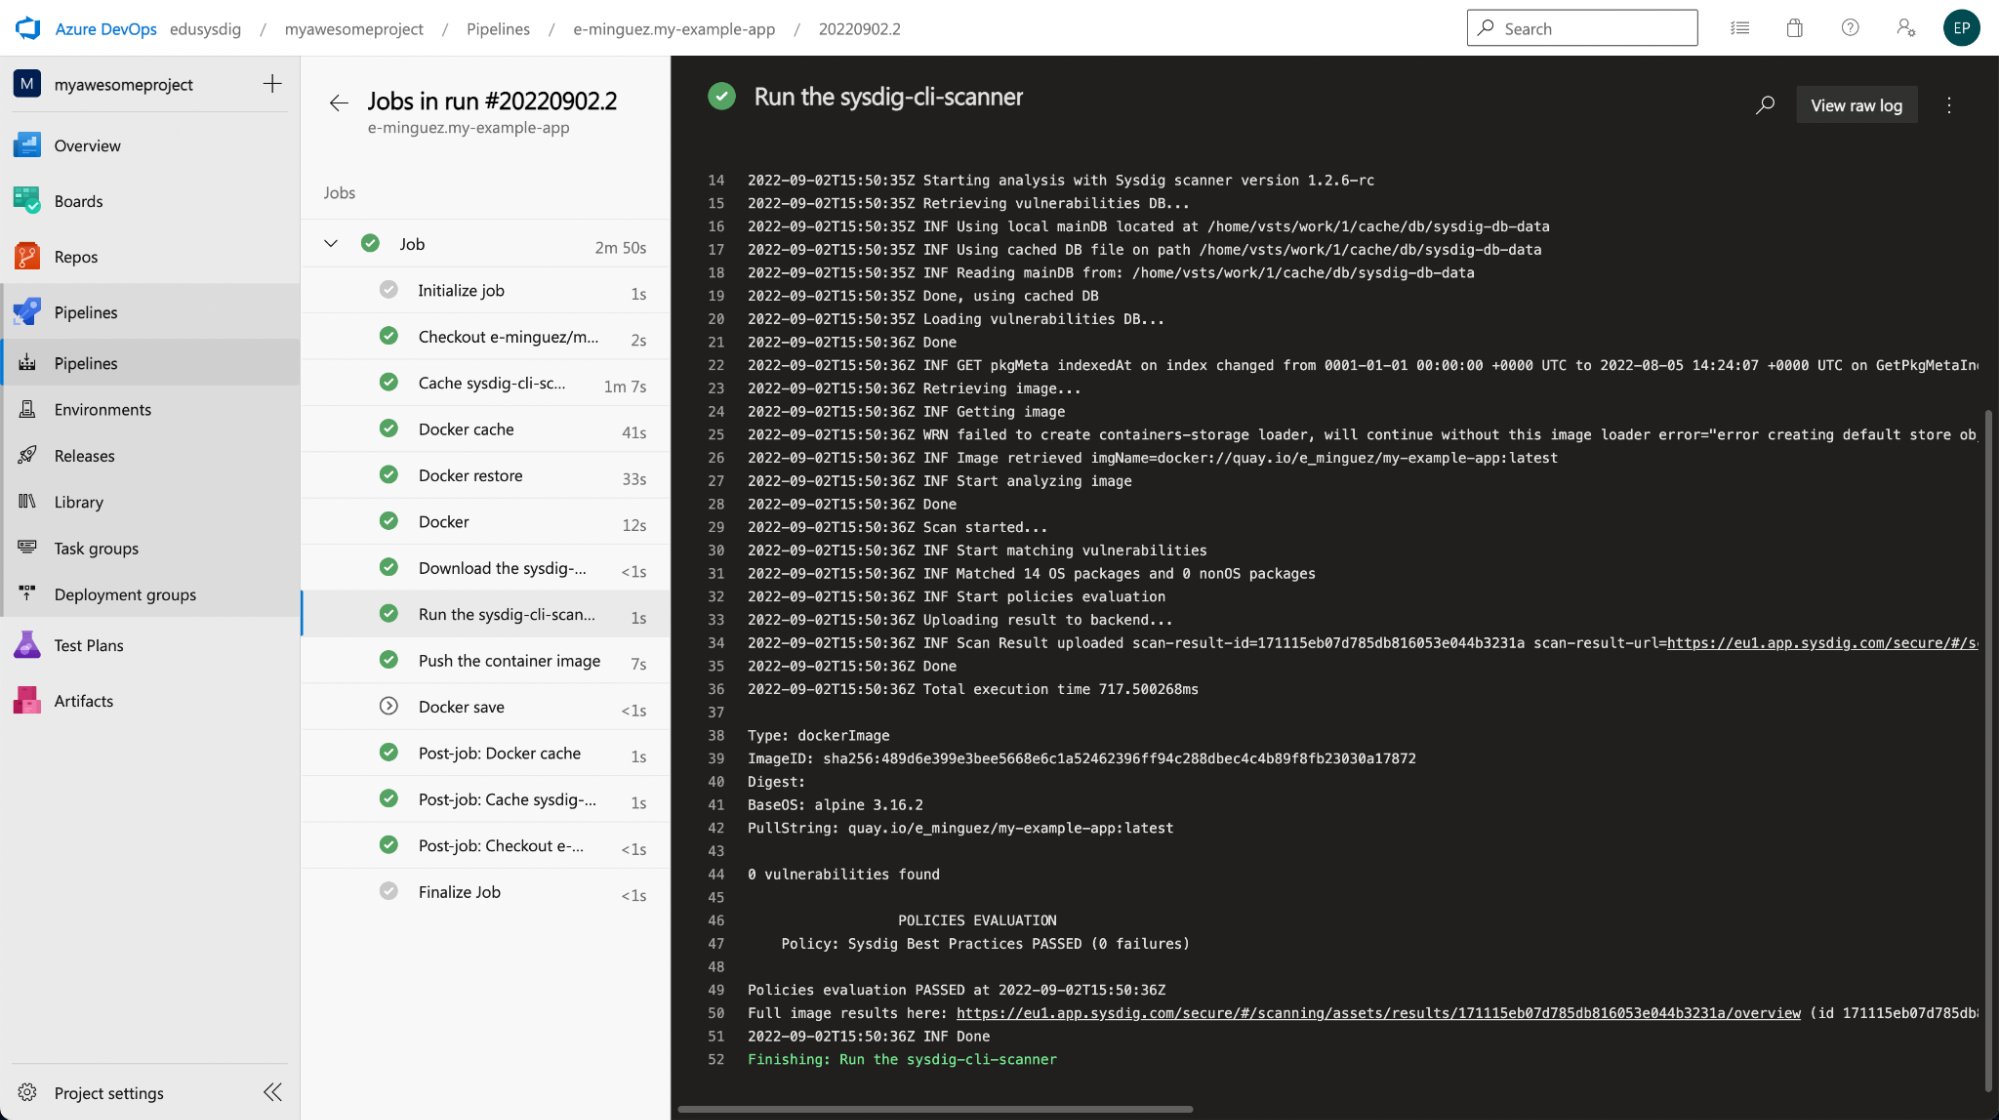The width and height of the screenshot is (1999, 1120).
Task: Open Environments from the sidebar
Action: tap(101, 409)
